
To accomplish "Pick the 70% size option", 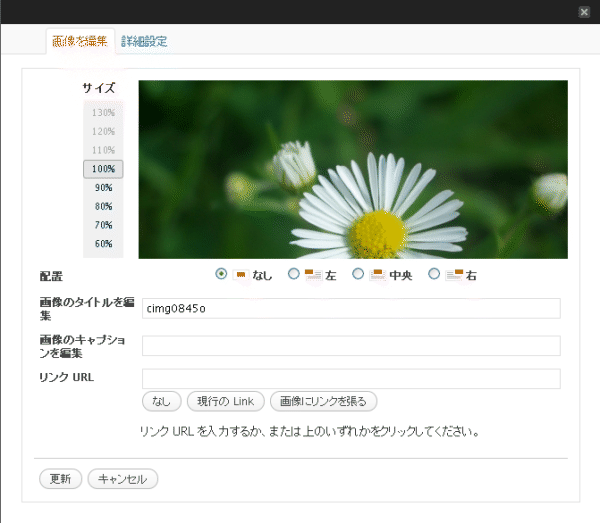I will point(103,225).
